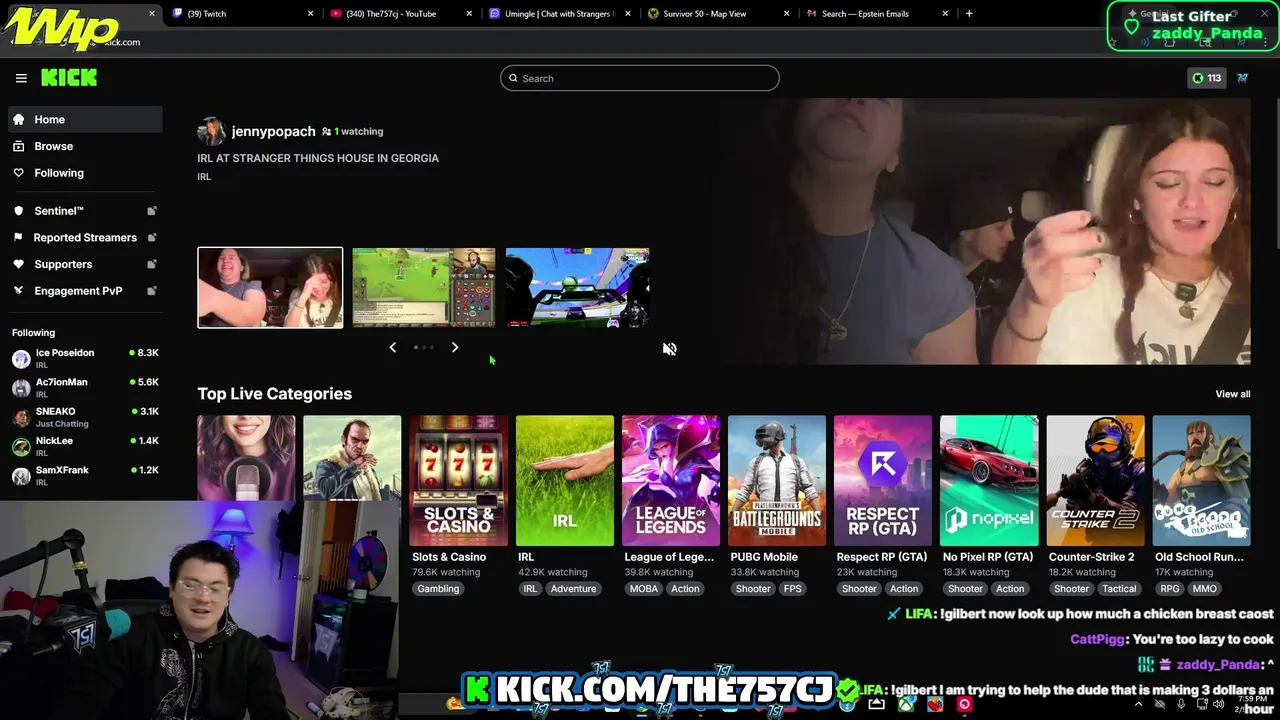Open SamXFrank's channel from Following list

85,476
